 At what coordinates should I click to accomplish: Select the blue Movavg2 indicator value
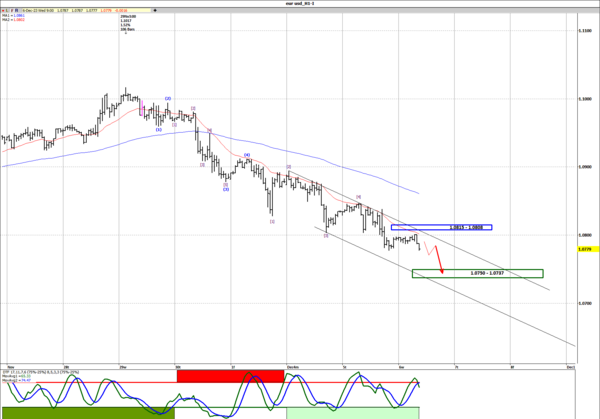pos(25,380)
